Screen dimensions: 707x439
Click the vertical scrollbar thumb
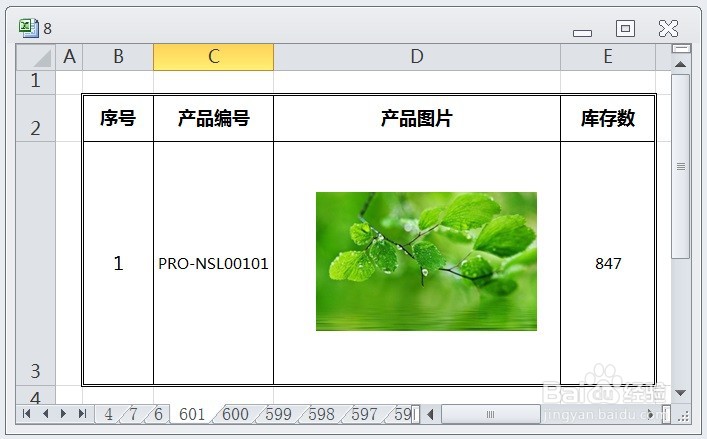pos(680,166)
